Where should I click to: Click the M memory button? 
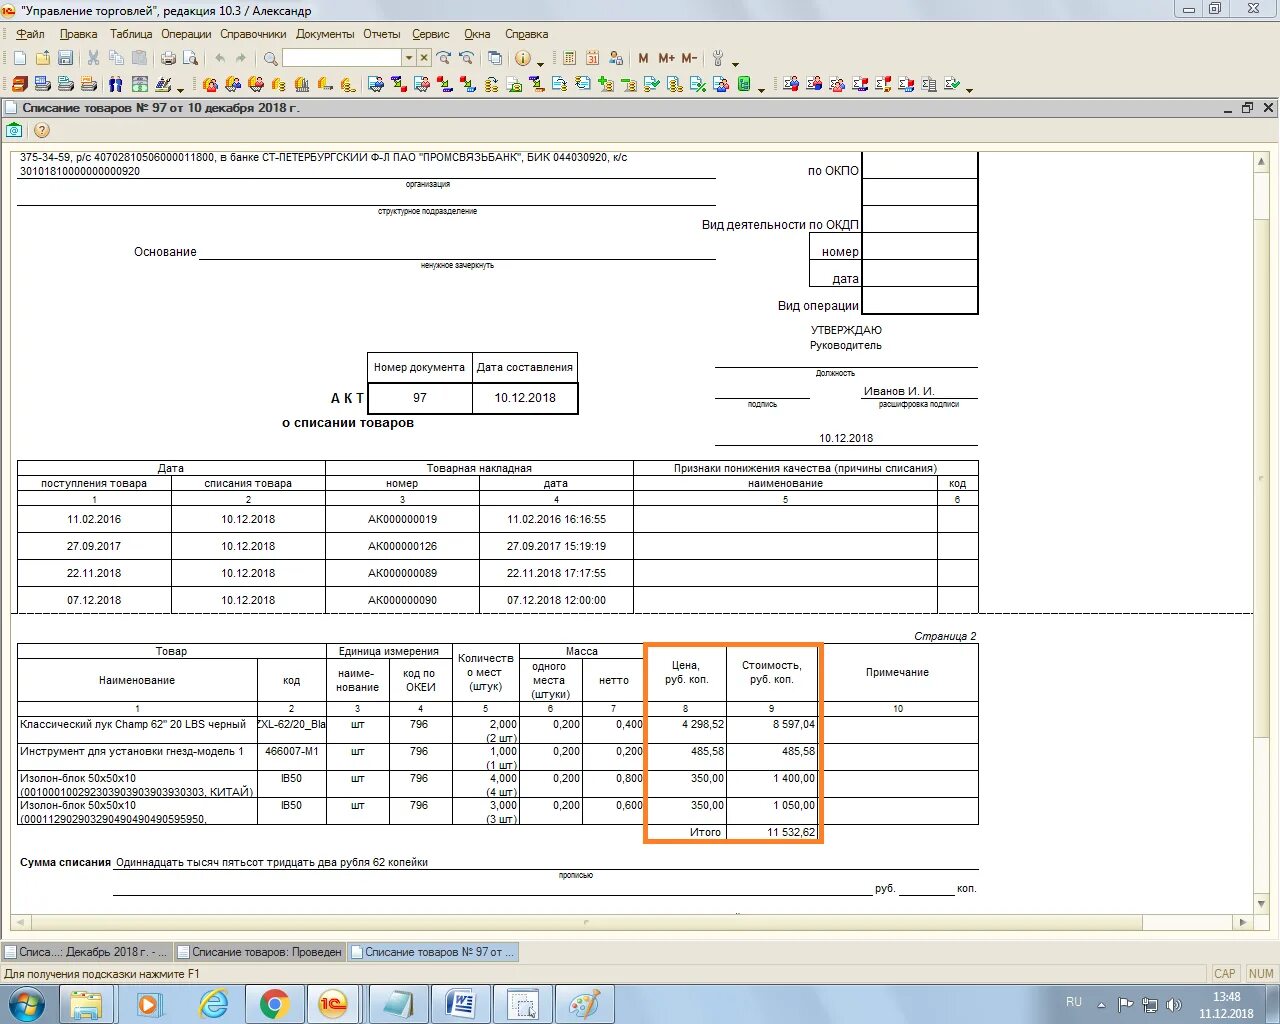(644, 58)
